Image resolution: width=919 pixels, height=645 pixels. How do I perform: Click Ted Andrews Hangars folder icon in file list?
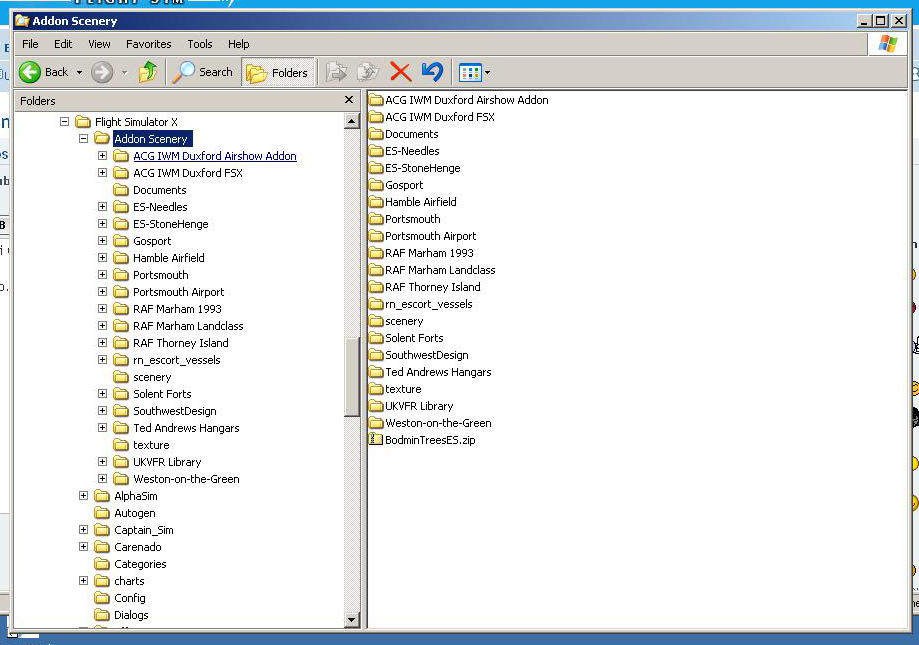pos(375,372)
